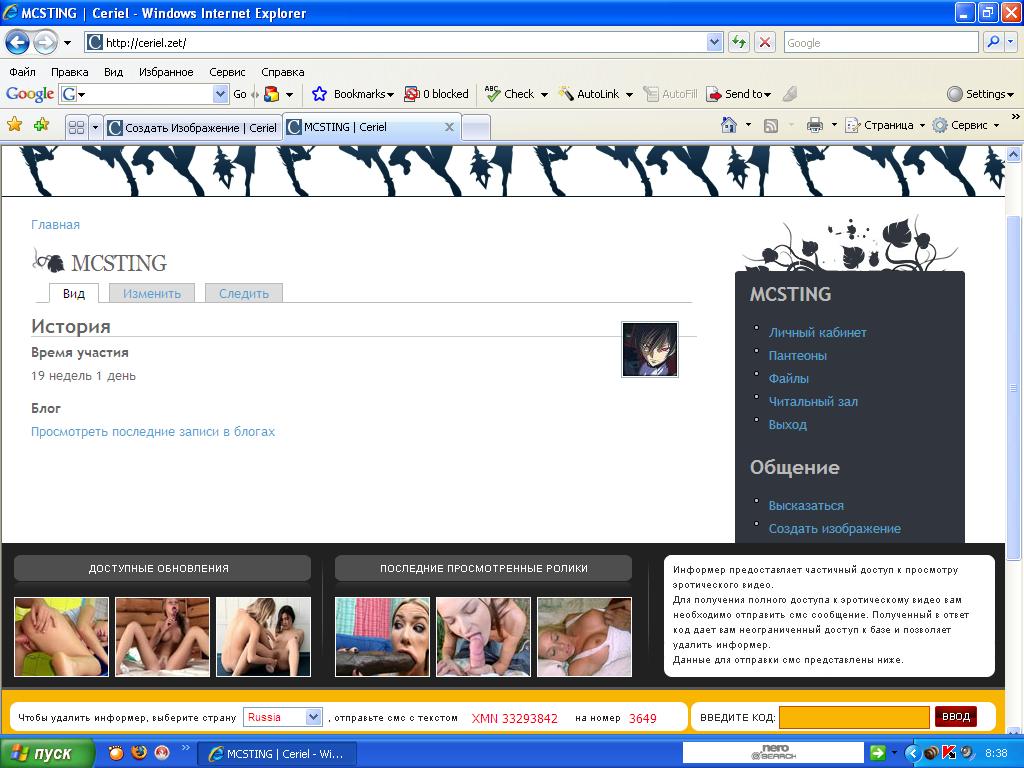Expand the Страница command bar menu
The width and height of the screenshot is (1024, 768).
click(886, 125)
